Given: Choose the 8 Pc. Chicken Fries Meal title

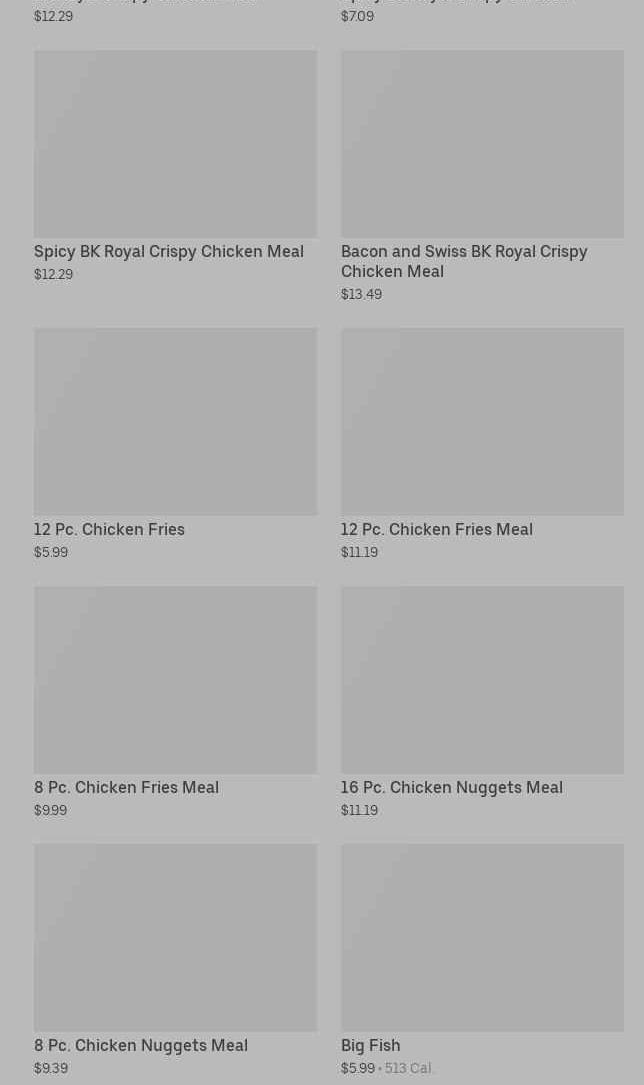Looking at the screenshot, I should (x=126, y=788).
